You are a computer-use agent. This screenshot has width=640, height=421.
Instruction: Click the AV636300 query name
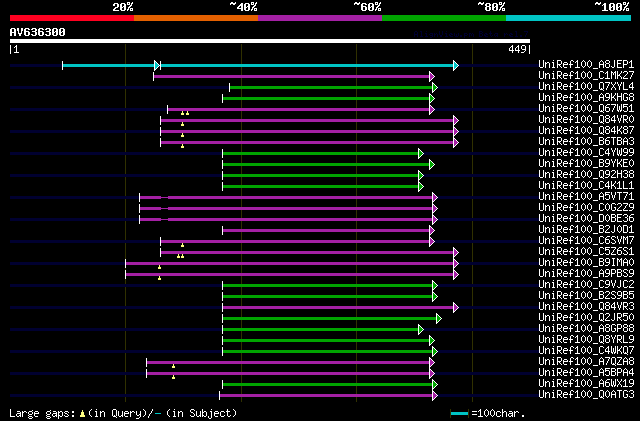click(38, 32)
